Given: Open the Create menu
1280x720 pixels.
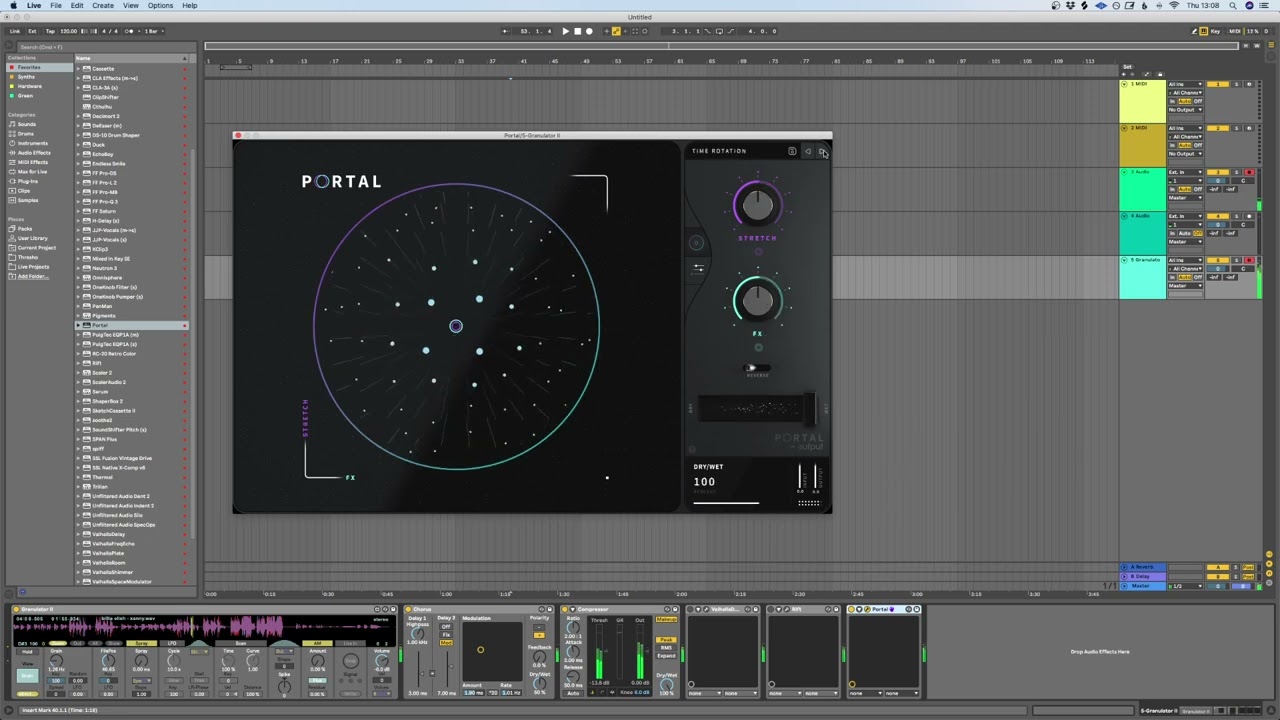Looking at the screenshot, I should tap(103, 5).
